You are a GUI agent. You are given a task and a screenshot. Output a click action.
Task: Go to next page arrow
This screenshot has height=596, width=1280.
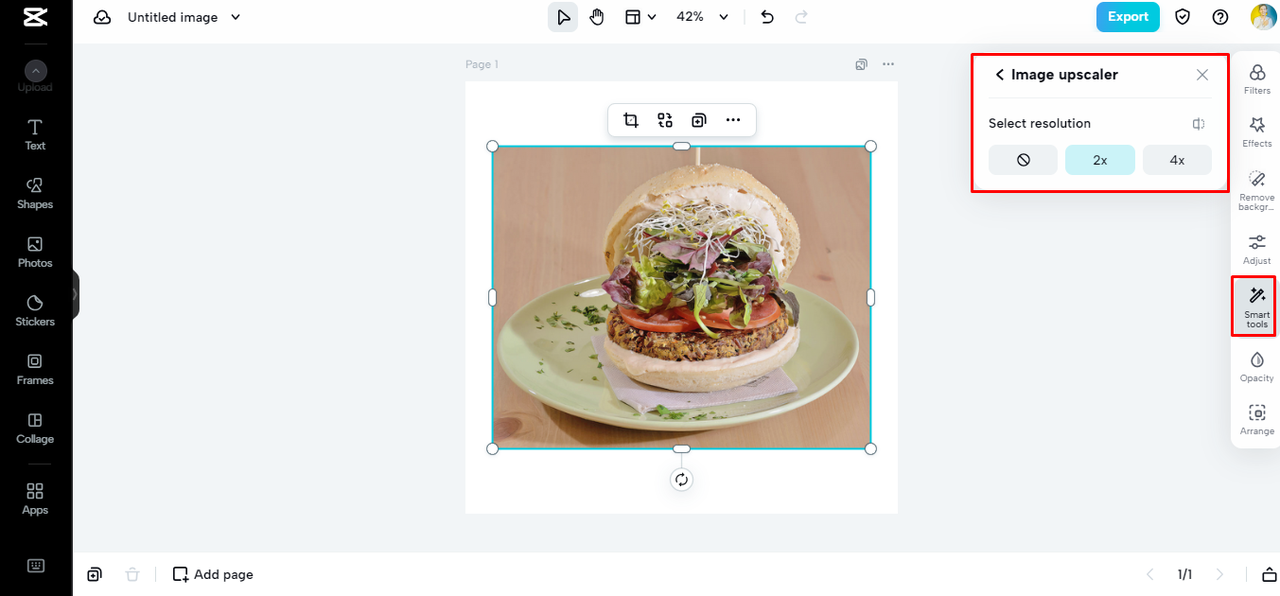point(1219,574)
